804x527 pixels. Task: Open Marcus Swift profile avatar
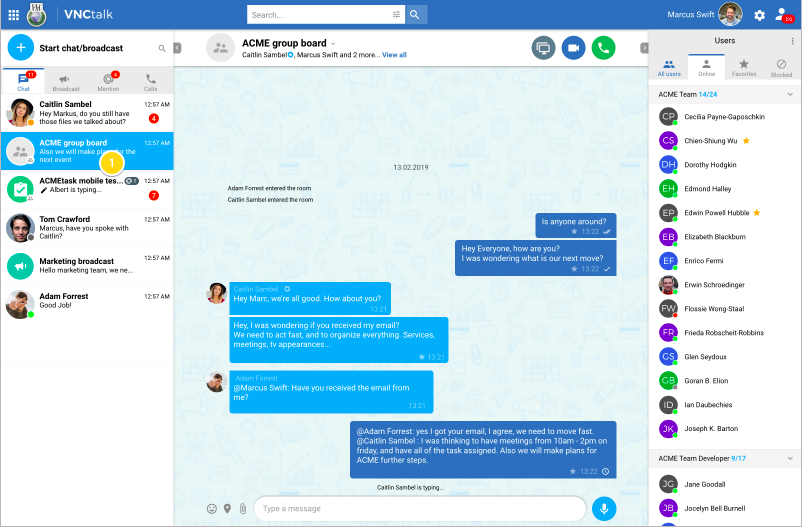click(730, 14)
